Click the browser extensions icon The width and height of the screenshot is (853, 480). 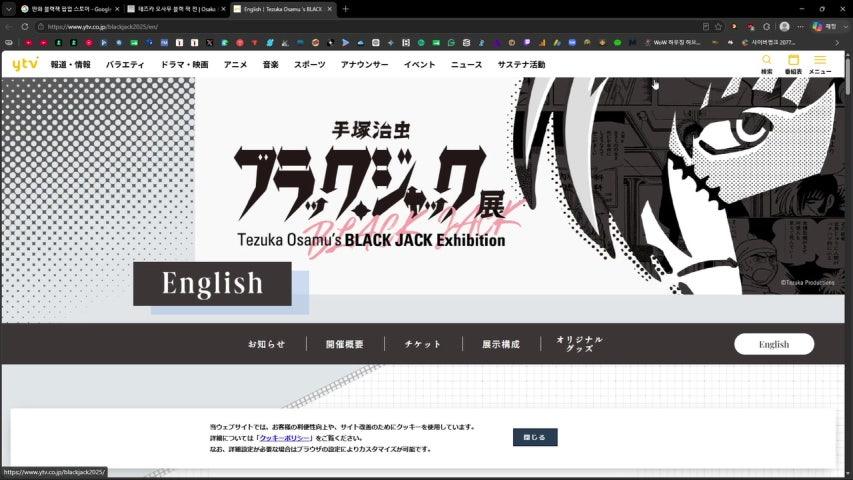[x=767, y=26]
